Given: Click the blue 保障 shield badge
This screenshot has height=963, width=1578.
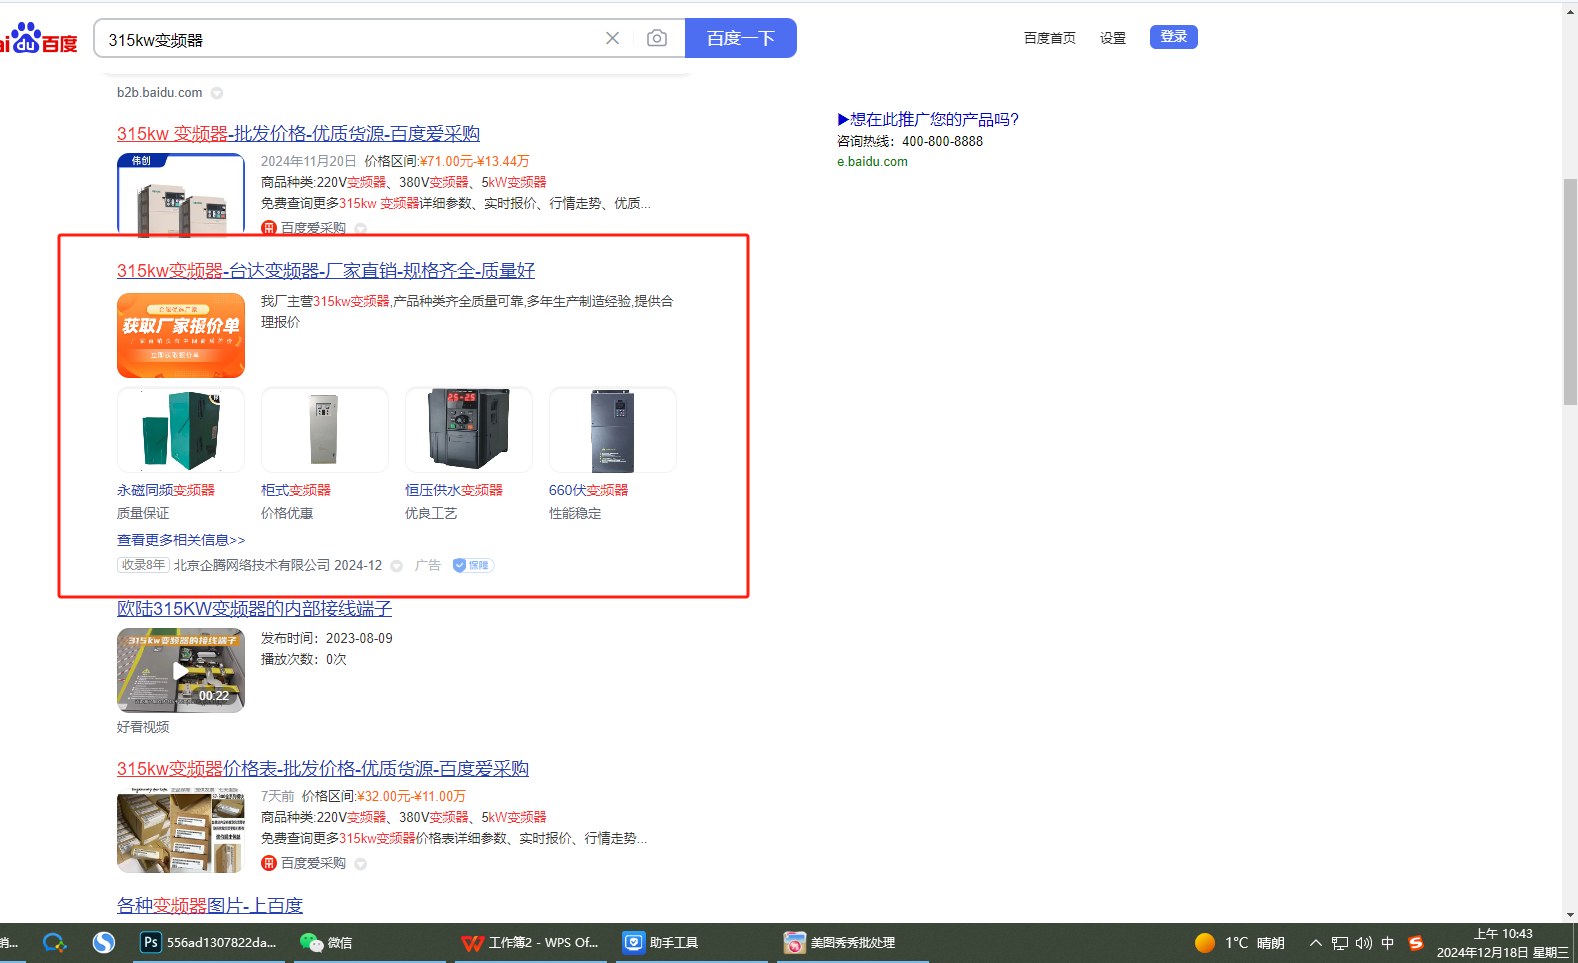Looking at the screenshot, I should point(473,565).
